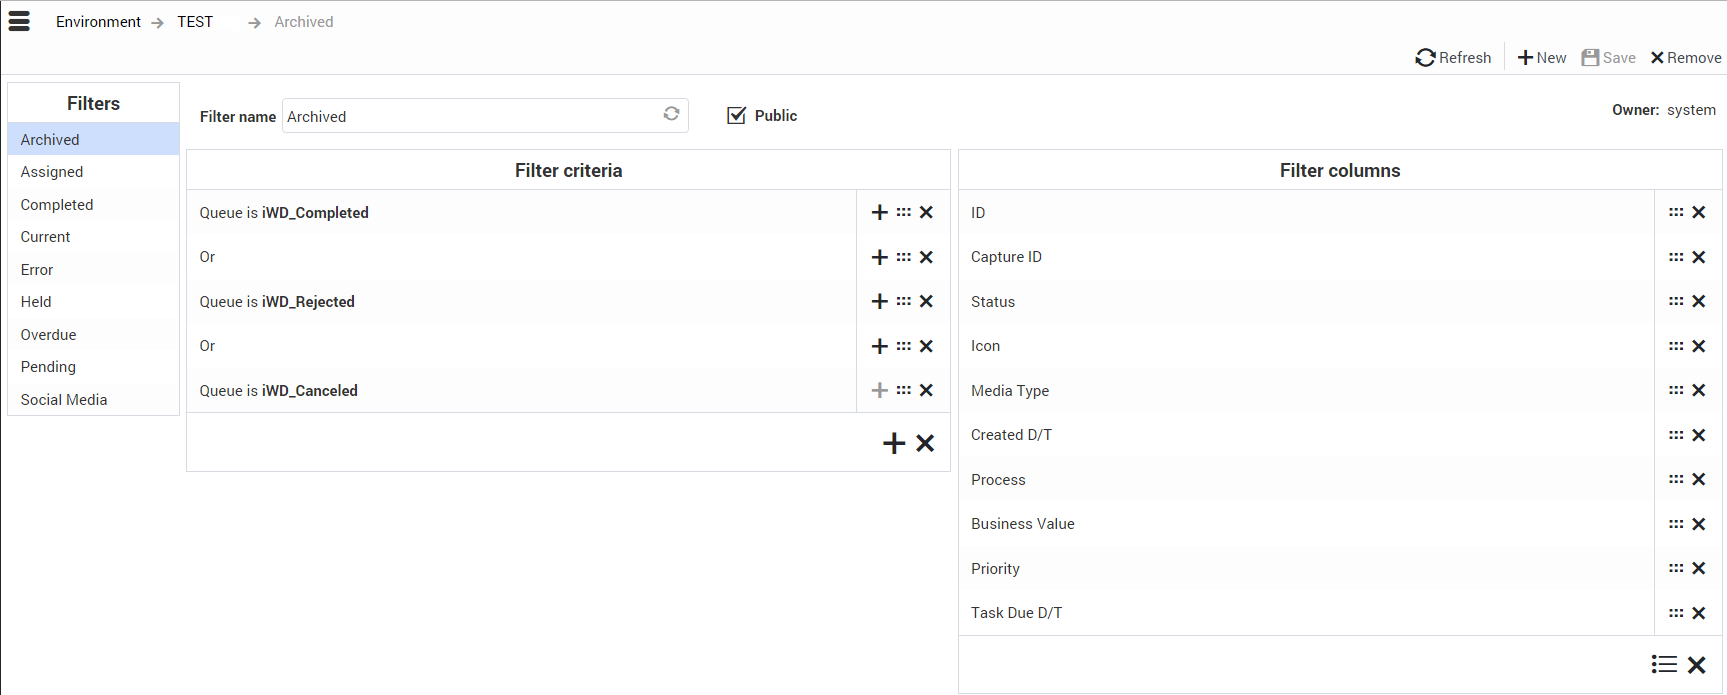The width and height of the screenshot is (1727, 695).
Task: Click the New button
Action: tap(1542, 58)
